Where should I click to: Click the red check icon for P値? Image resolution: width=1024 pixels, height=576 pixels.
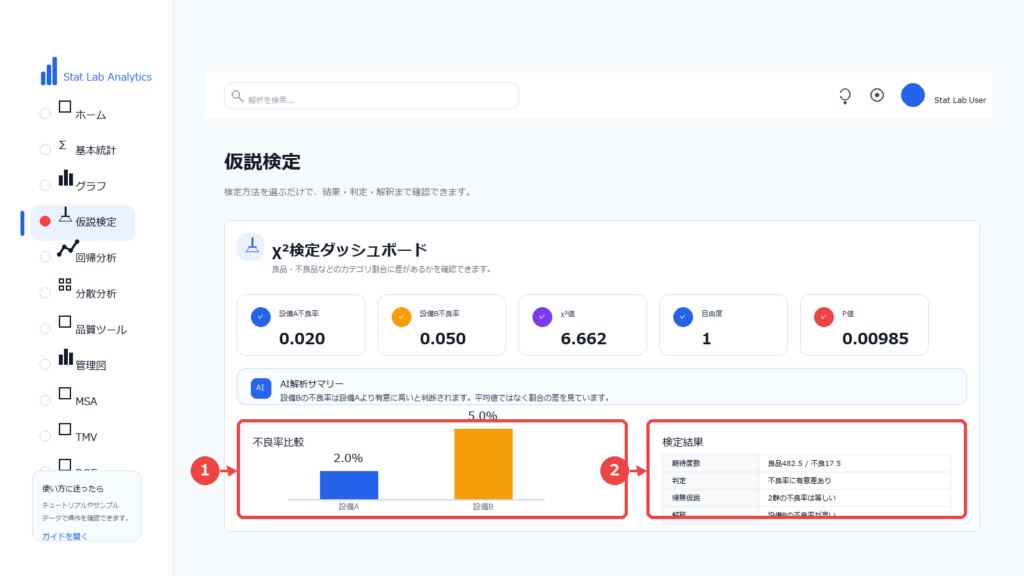coord(824,317)
